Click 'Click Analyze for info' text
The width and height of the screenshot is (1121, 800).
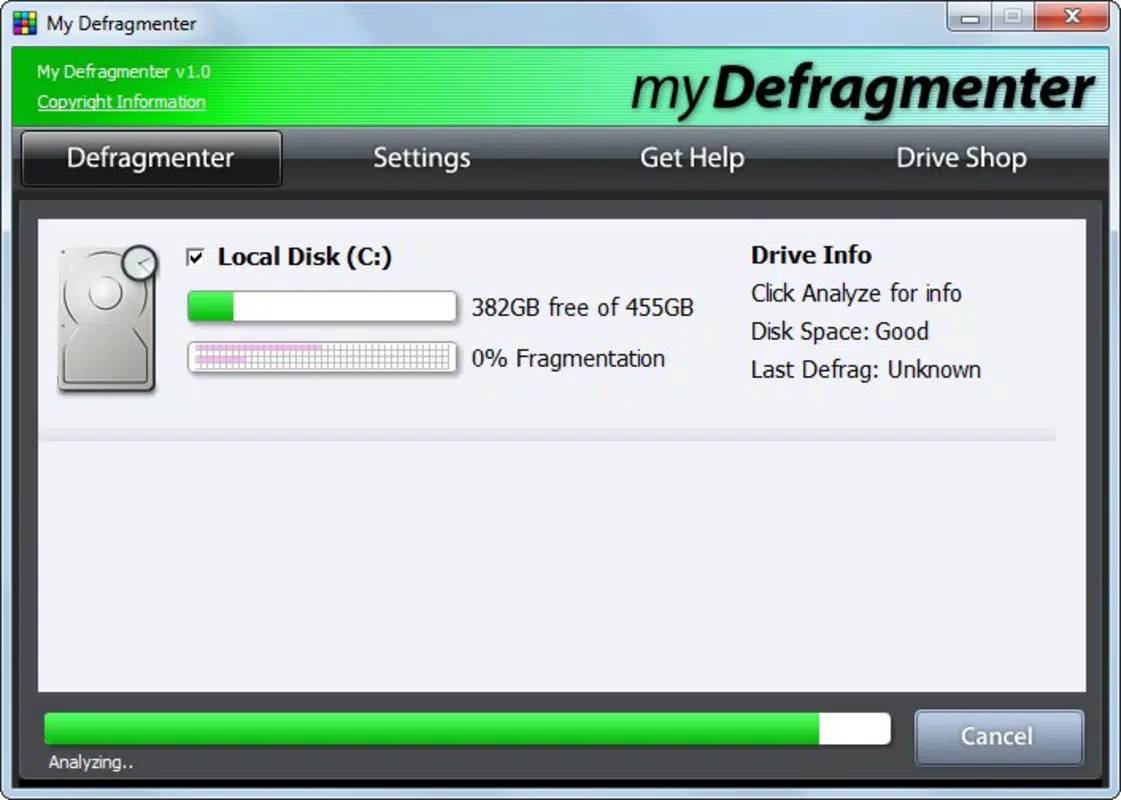coord(856,294)
